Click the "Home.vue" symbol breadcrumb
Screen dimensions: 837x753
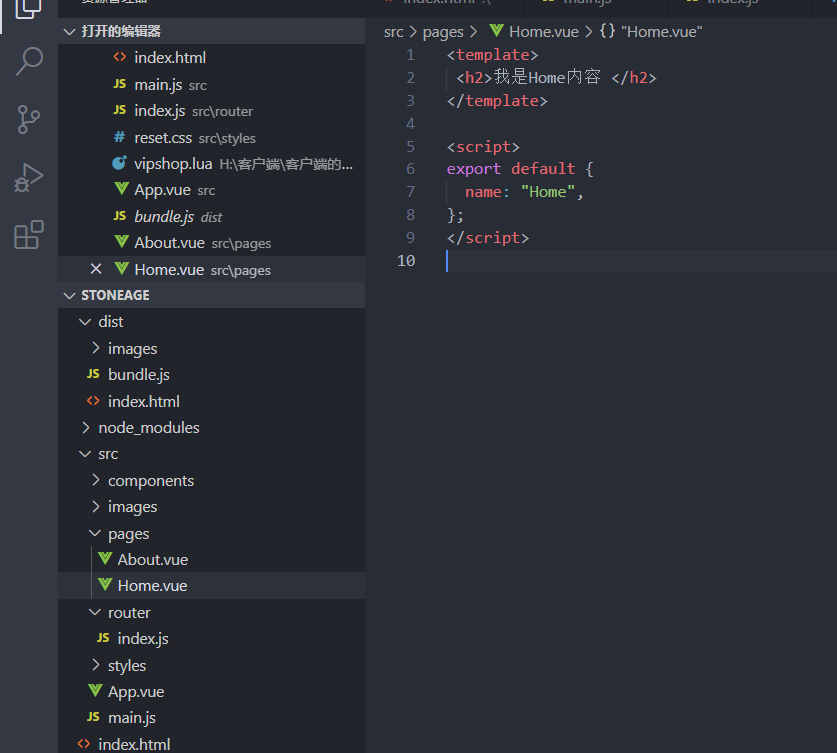pyautogui.click(x=661, y=32)
